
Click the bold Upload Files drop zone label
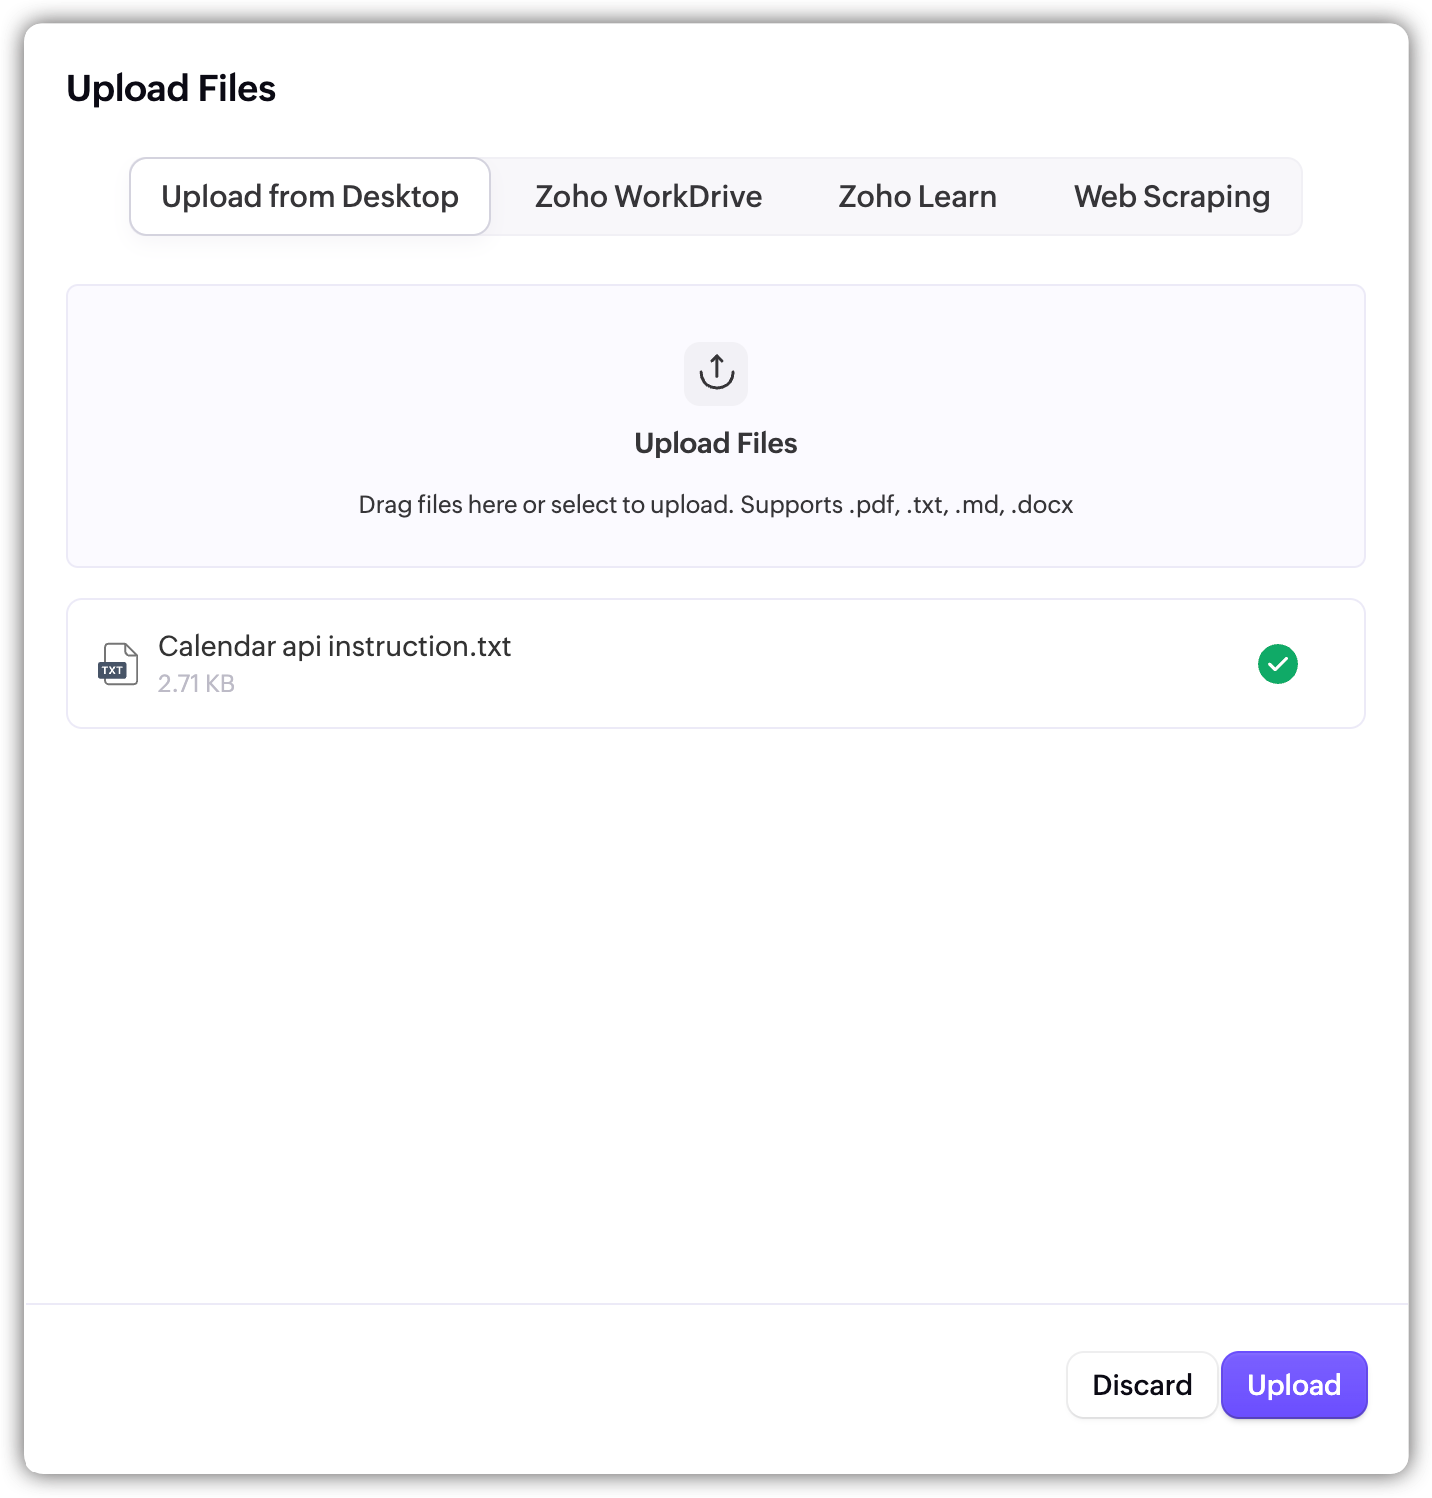[716, 444]
